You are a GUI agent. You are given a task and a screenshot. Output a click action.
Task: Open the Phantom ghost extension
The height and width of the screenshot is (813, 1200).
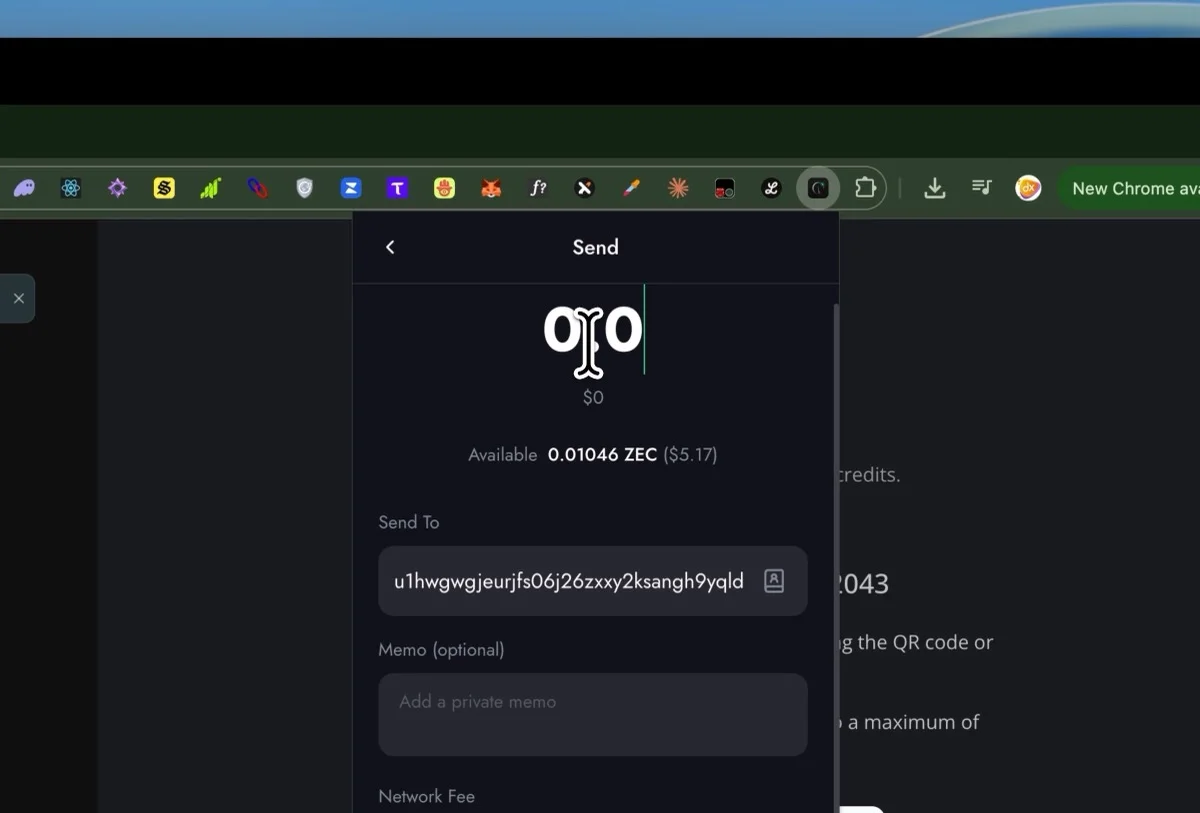point(24,188)
